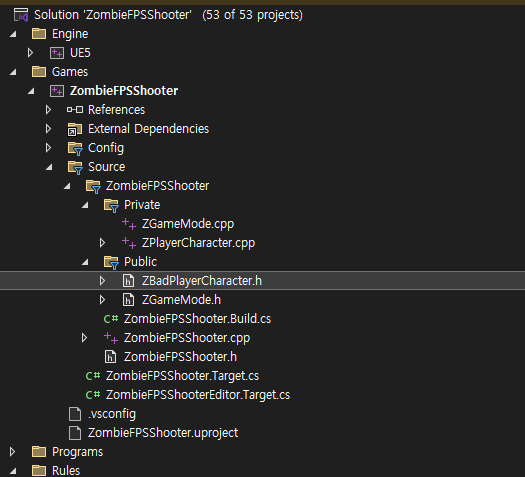
Task: Click the External Dependencies folder icon
Action: point(75,129)
